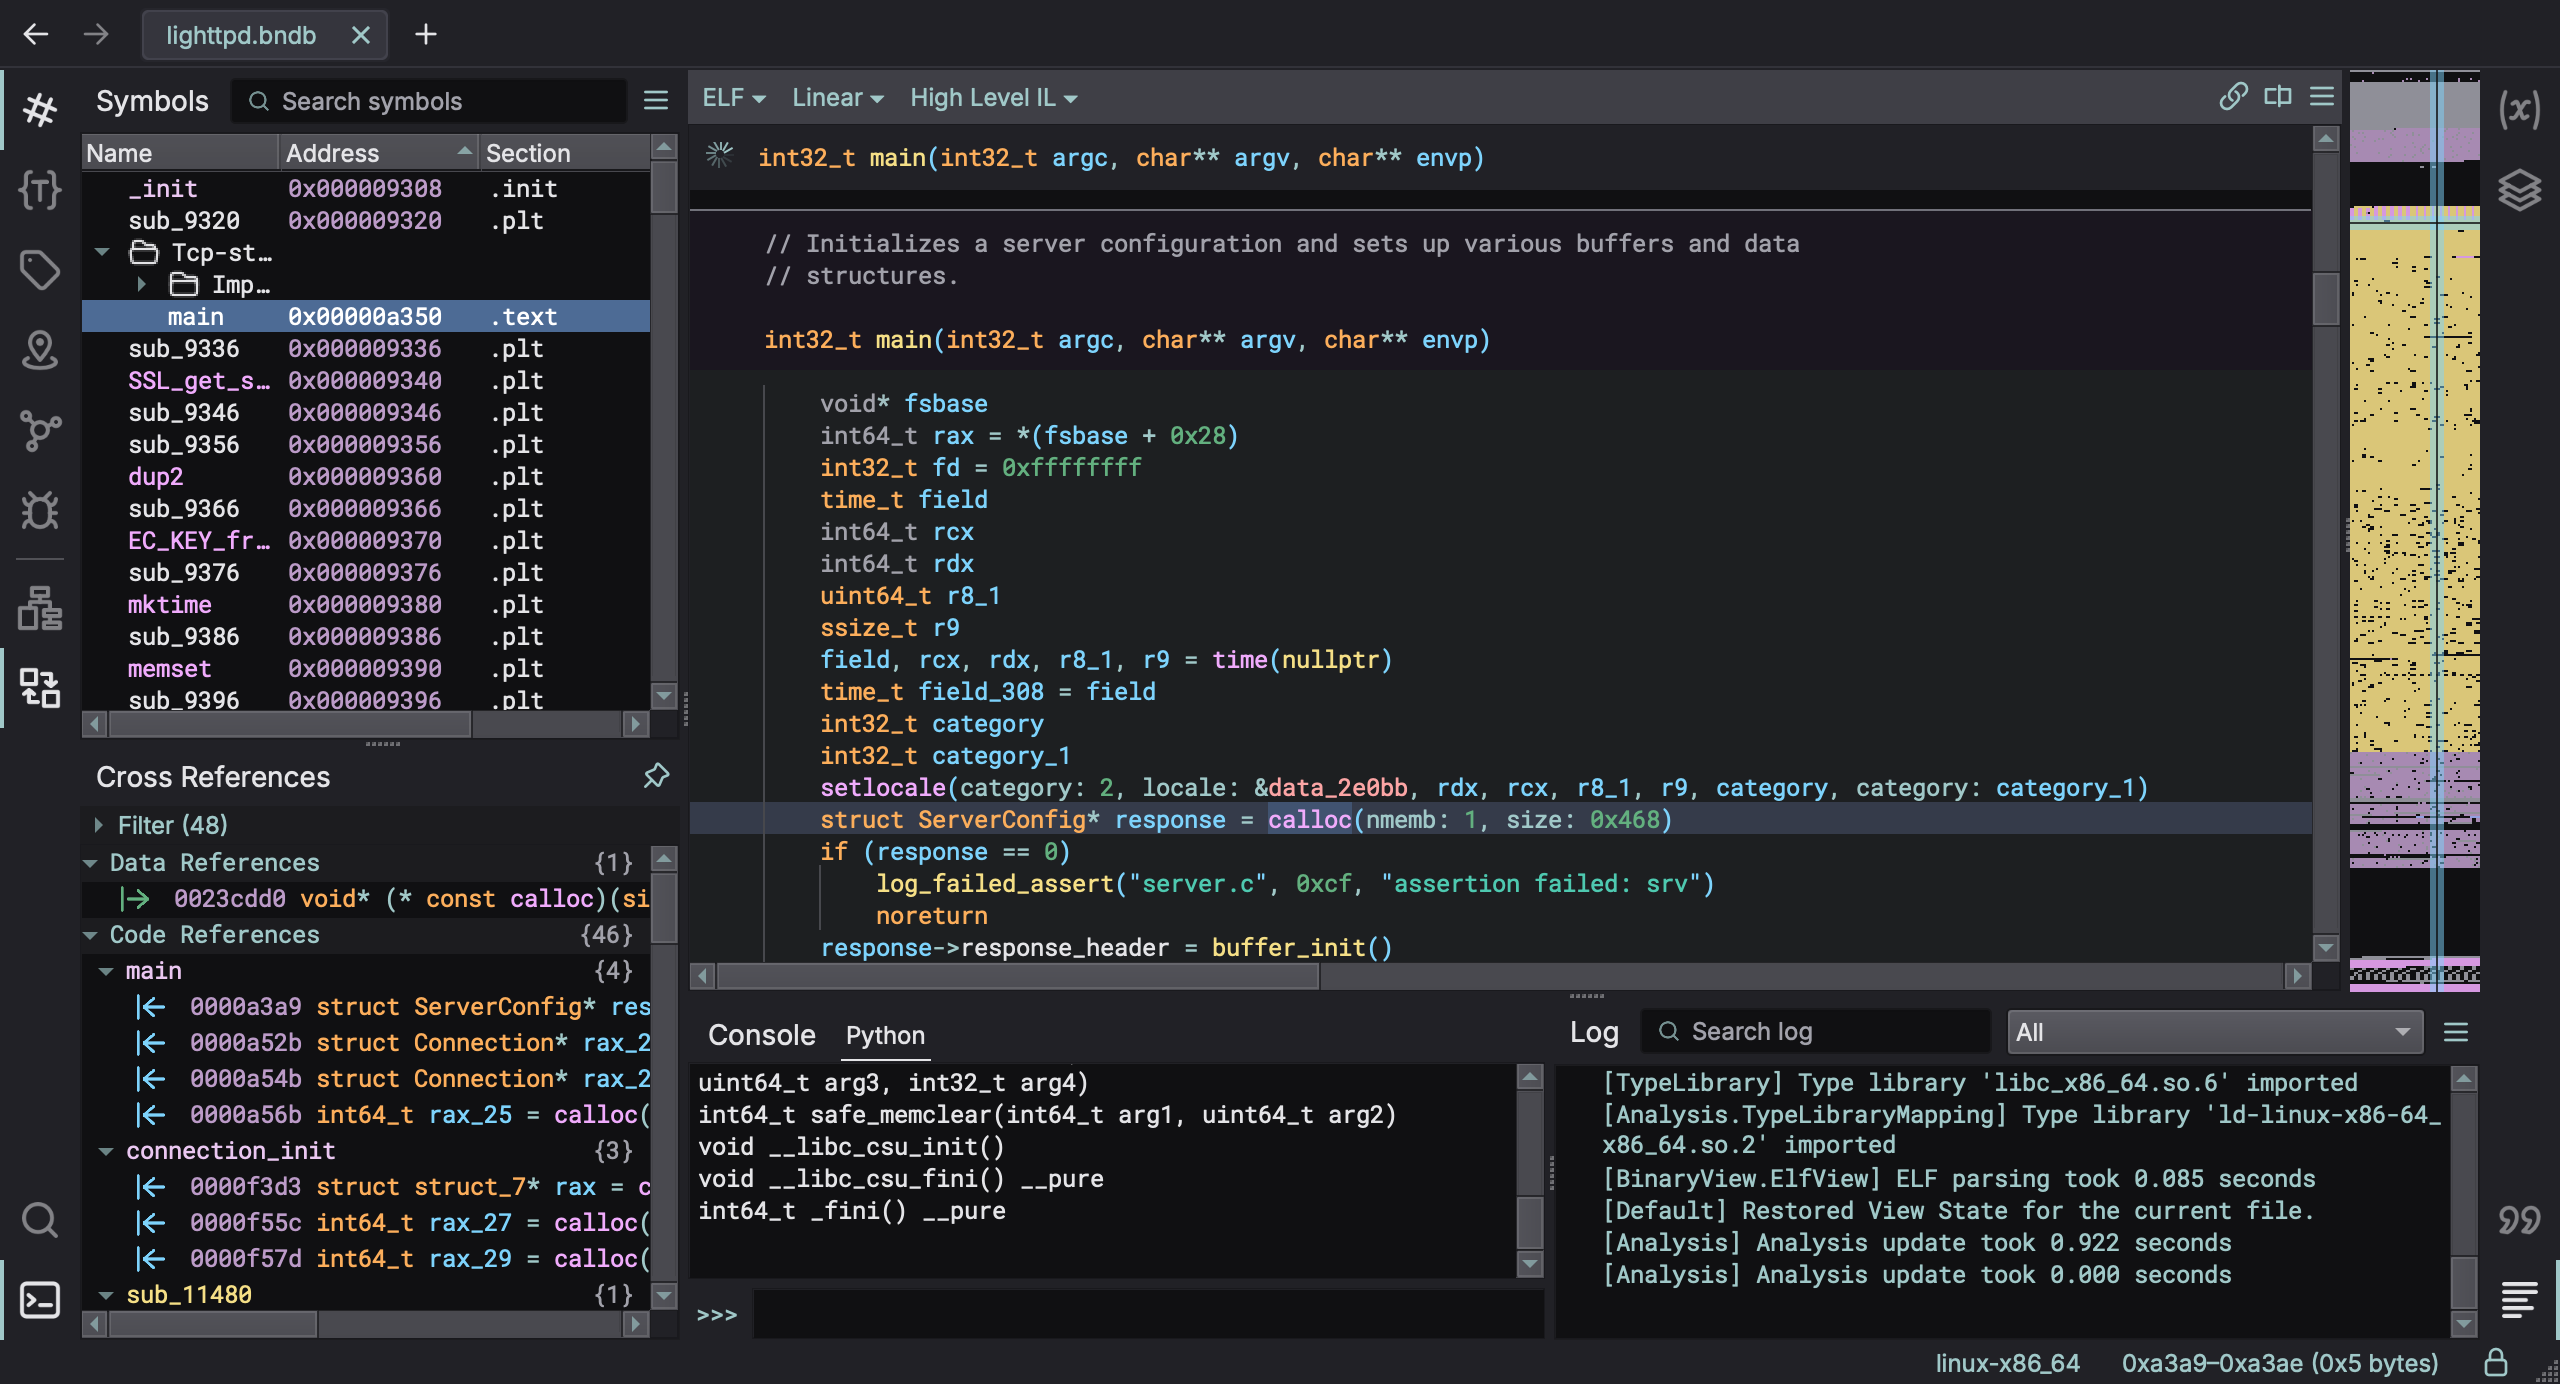
Task: Open the Search magnifier sidebar icon
Action: [x=40, y=1219]
